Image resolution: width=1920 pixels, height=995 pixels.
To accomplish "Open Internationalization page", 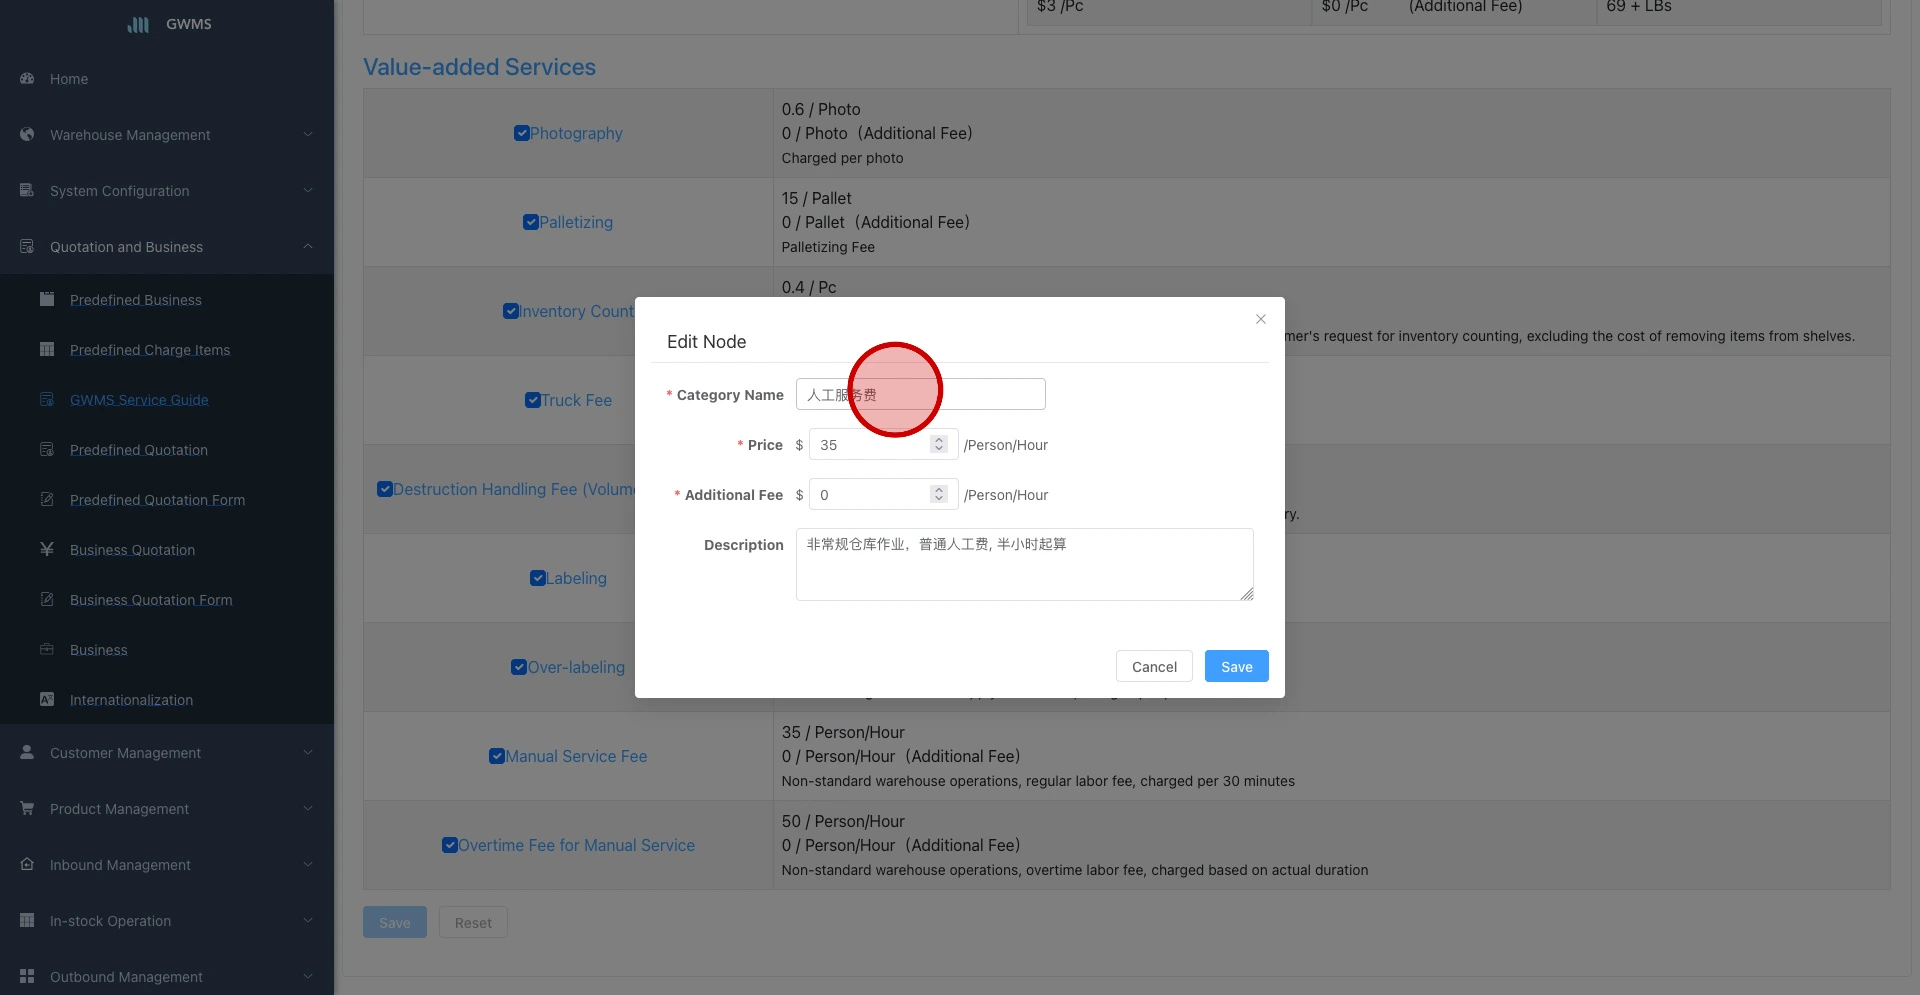I will pos(131,700).
